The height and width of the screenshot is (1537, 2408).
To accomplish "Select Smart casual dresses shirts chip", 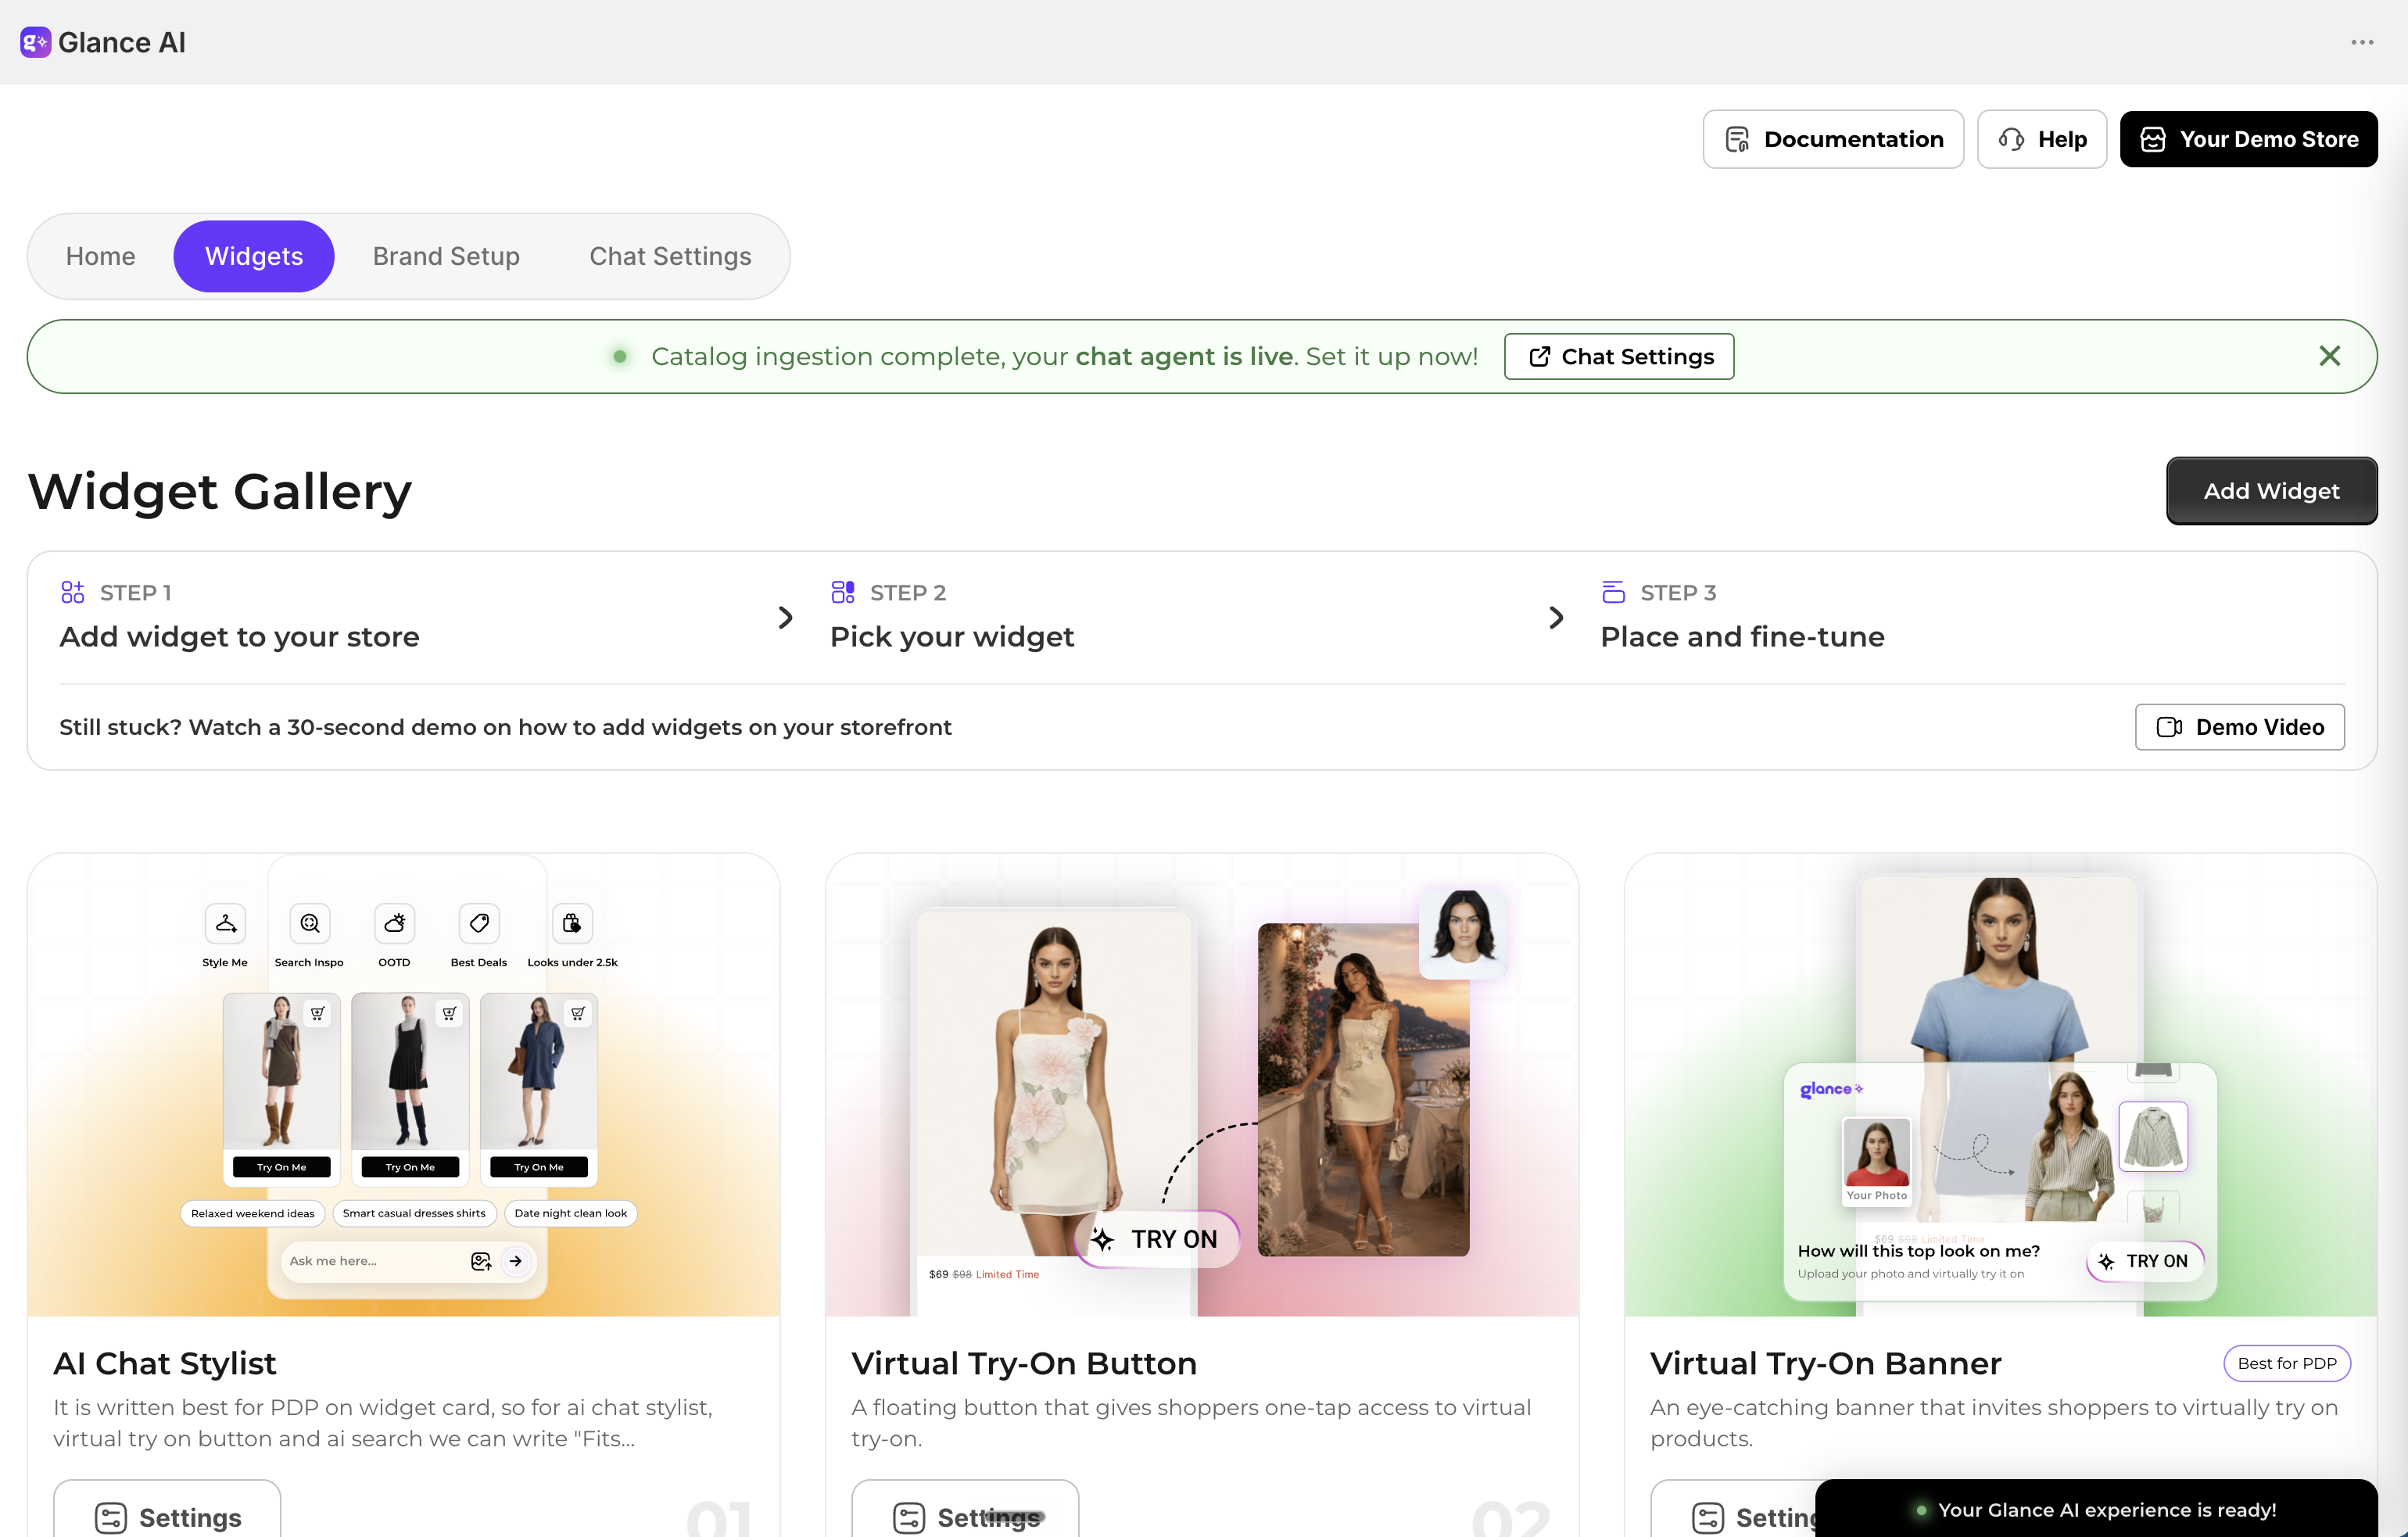I will click(x=414, y=1213).
